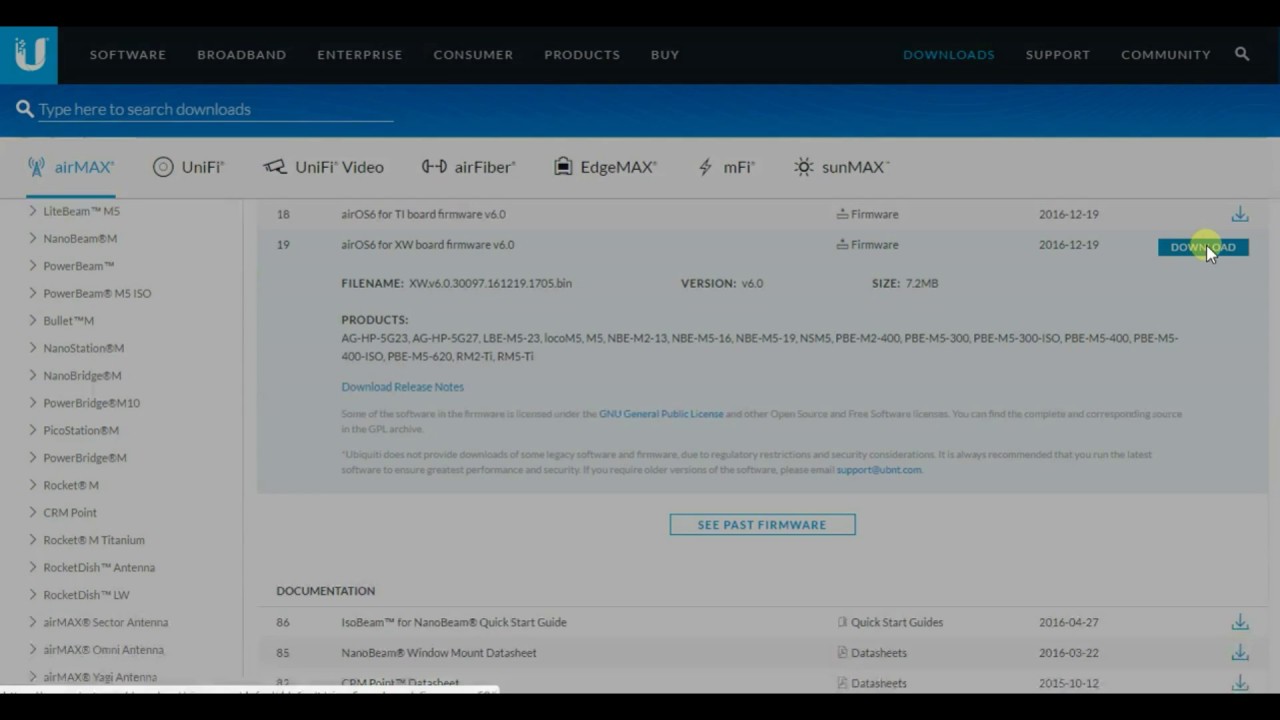The width and height of the screenshot is (1280, 720).
Task: Download IsoBeam for NanoBeam Quick Start Guide
Action: point(1240,622)
